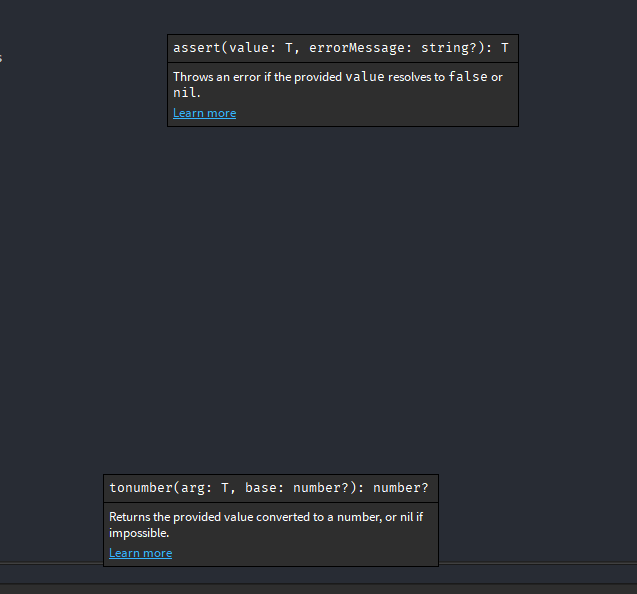Click the tonumber function name in signature
This screenshot has width=637, height=594.
click(x=141, y=488)
